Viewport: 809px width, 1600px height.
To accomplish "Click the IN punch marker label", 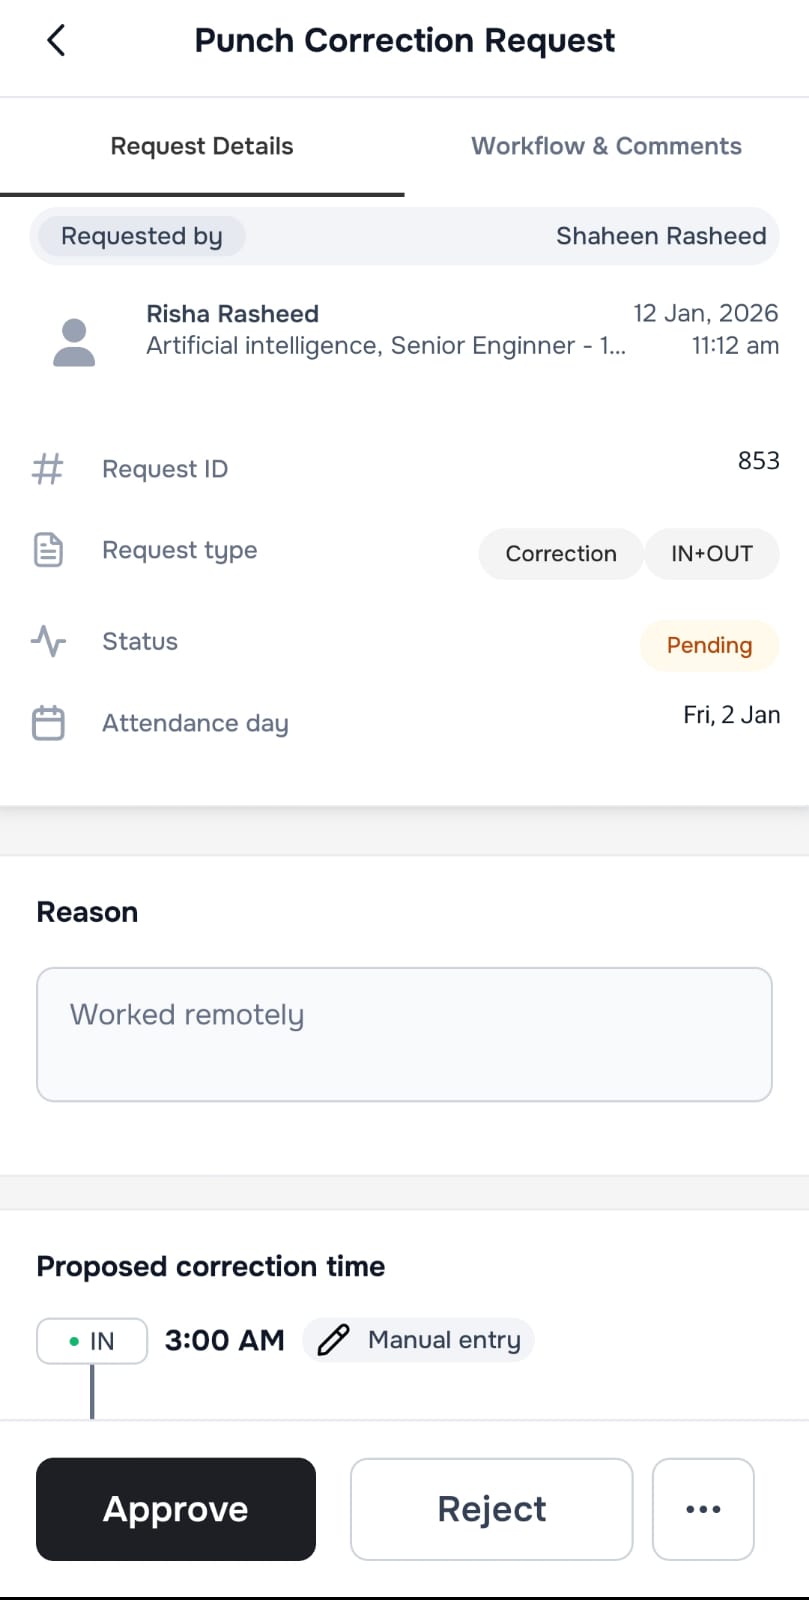I will (92, 1341).
